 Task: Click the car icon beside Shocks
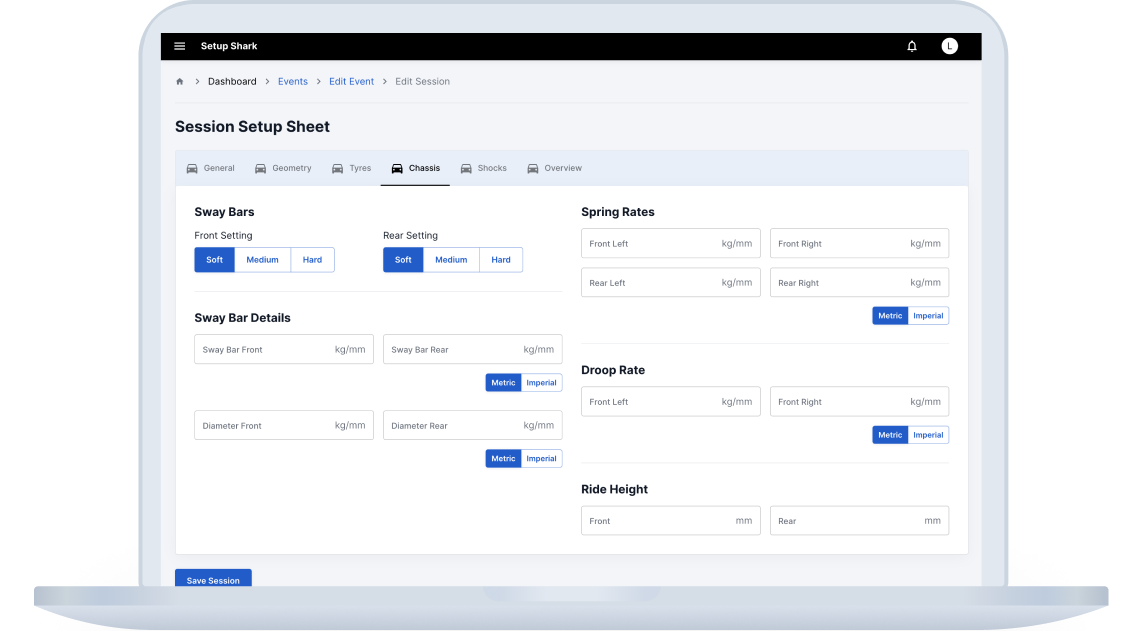(x=466, y=169)
